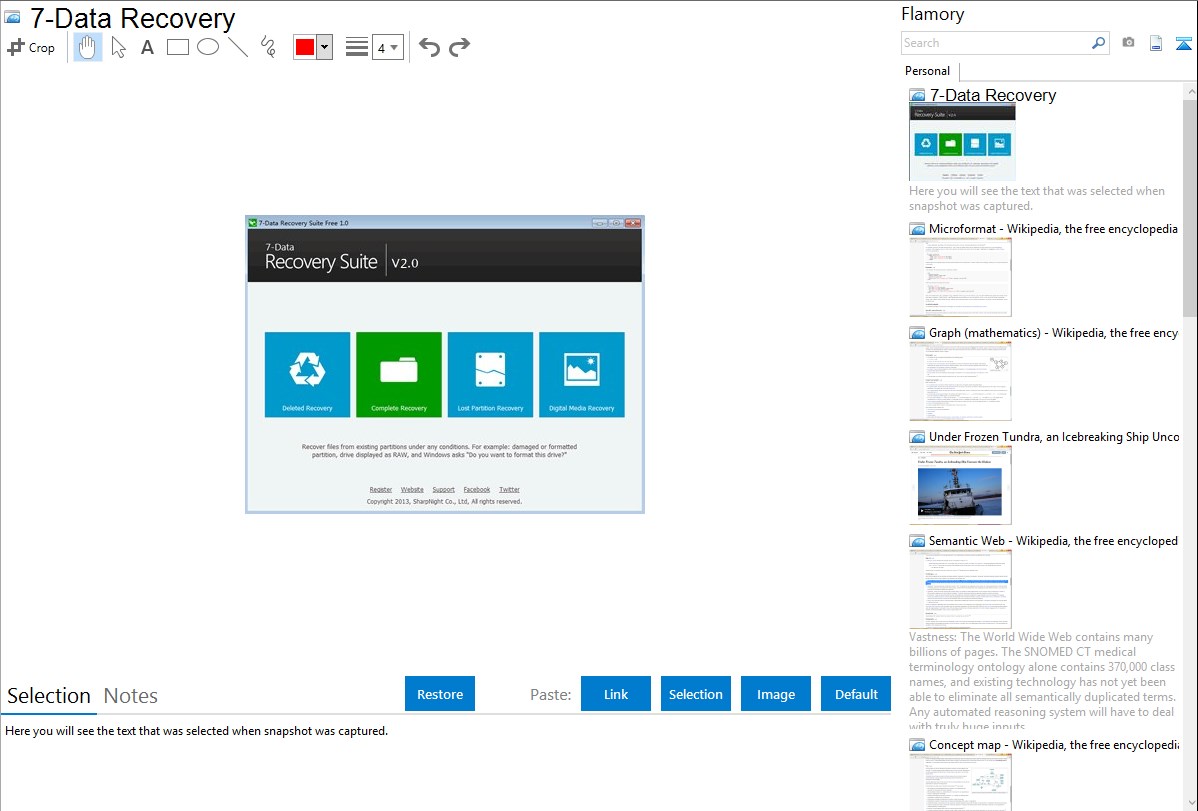Image resolution: width=1198 pixels, height=811 pixels.
Task: Open the color picker dropdown arrow
Action: coord(324,47)
